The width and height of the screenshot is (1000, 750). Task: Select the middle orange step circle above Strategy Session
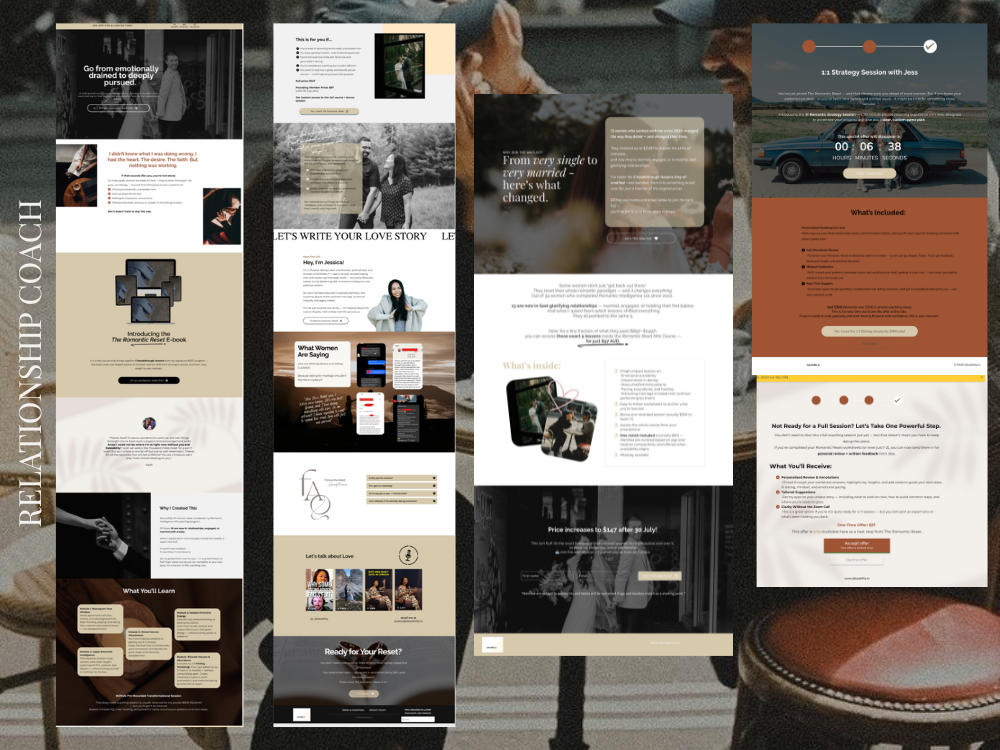pyautogui.click(x=869, y=46)
